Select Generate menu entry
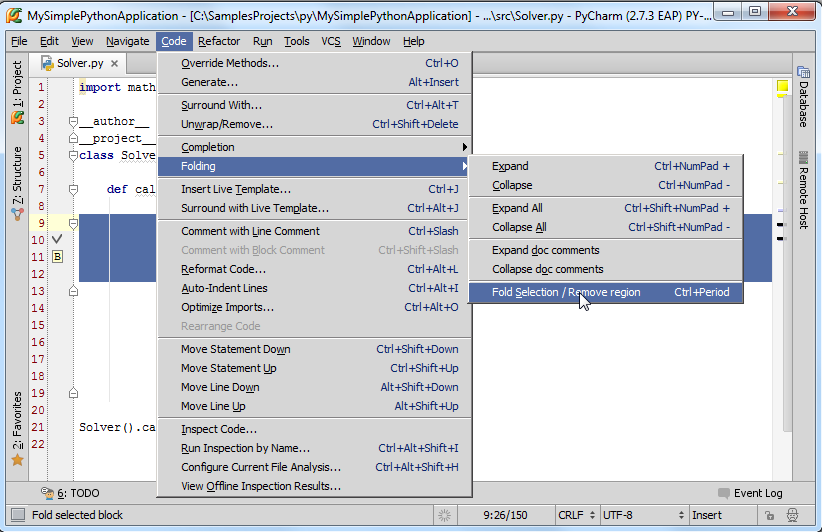Viewport: 822px width, 532px height. tap(315, 82)
